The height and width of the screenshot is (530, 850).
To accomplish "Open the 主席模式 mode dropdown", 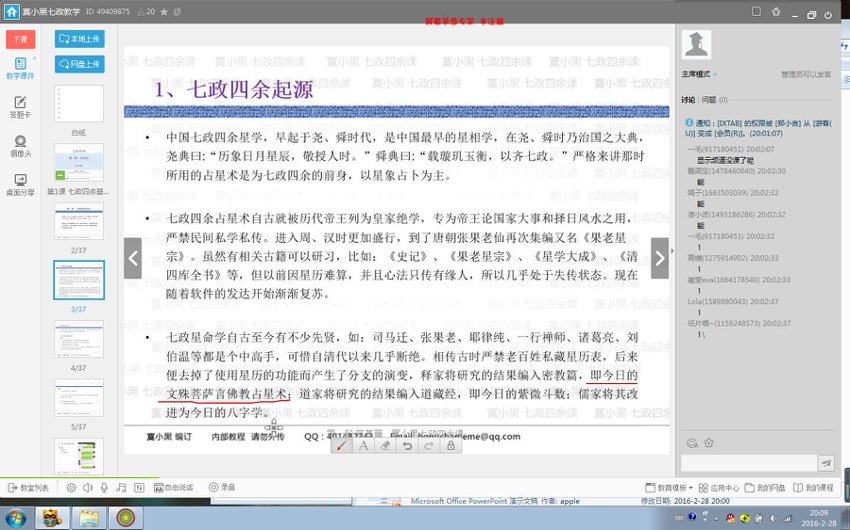I will pyautogui.click(x=699, y=74).
